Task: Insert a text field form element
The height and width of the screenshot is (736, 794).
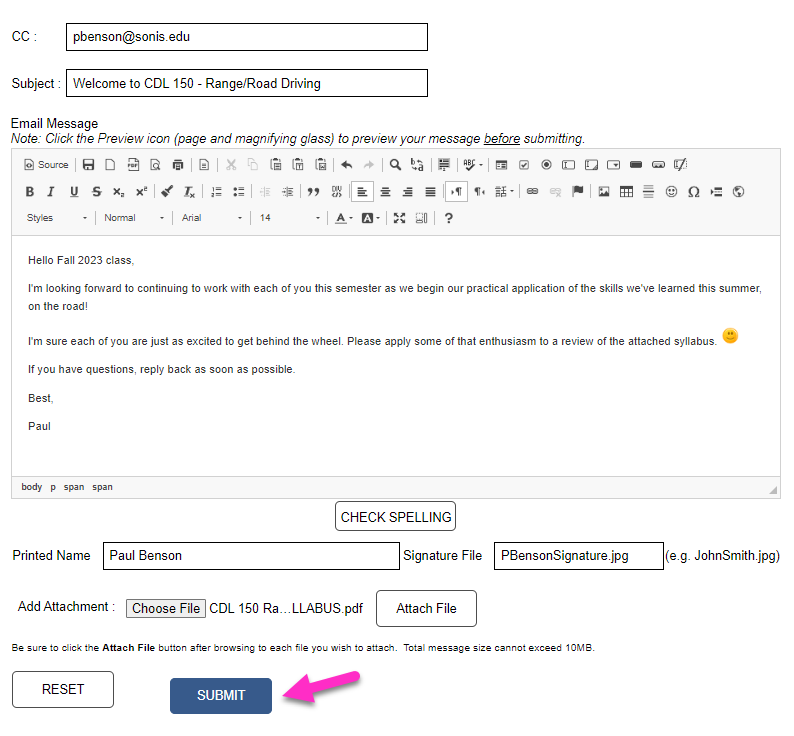Action: point(569,165)
